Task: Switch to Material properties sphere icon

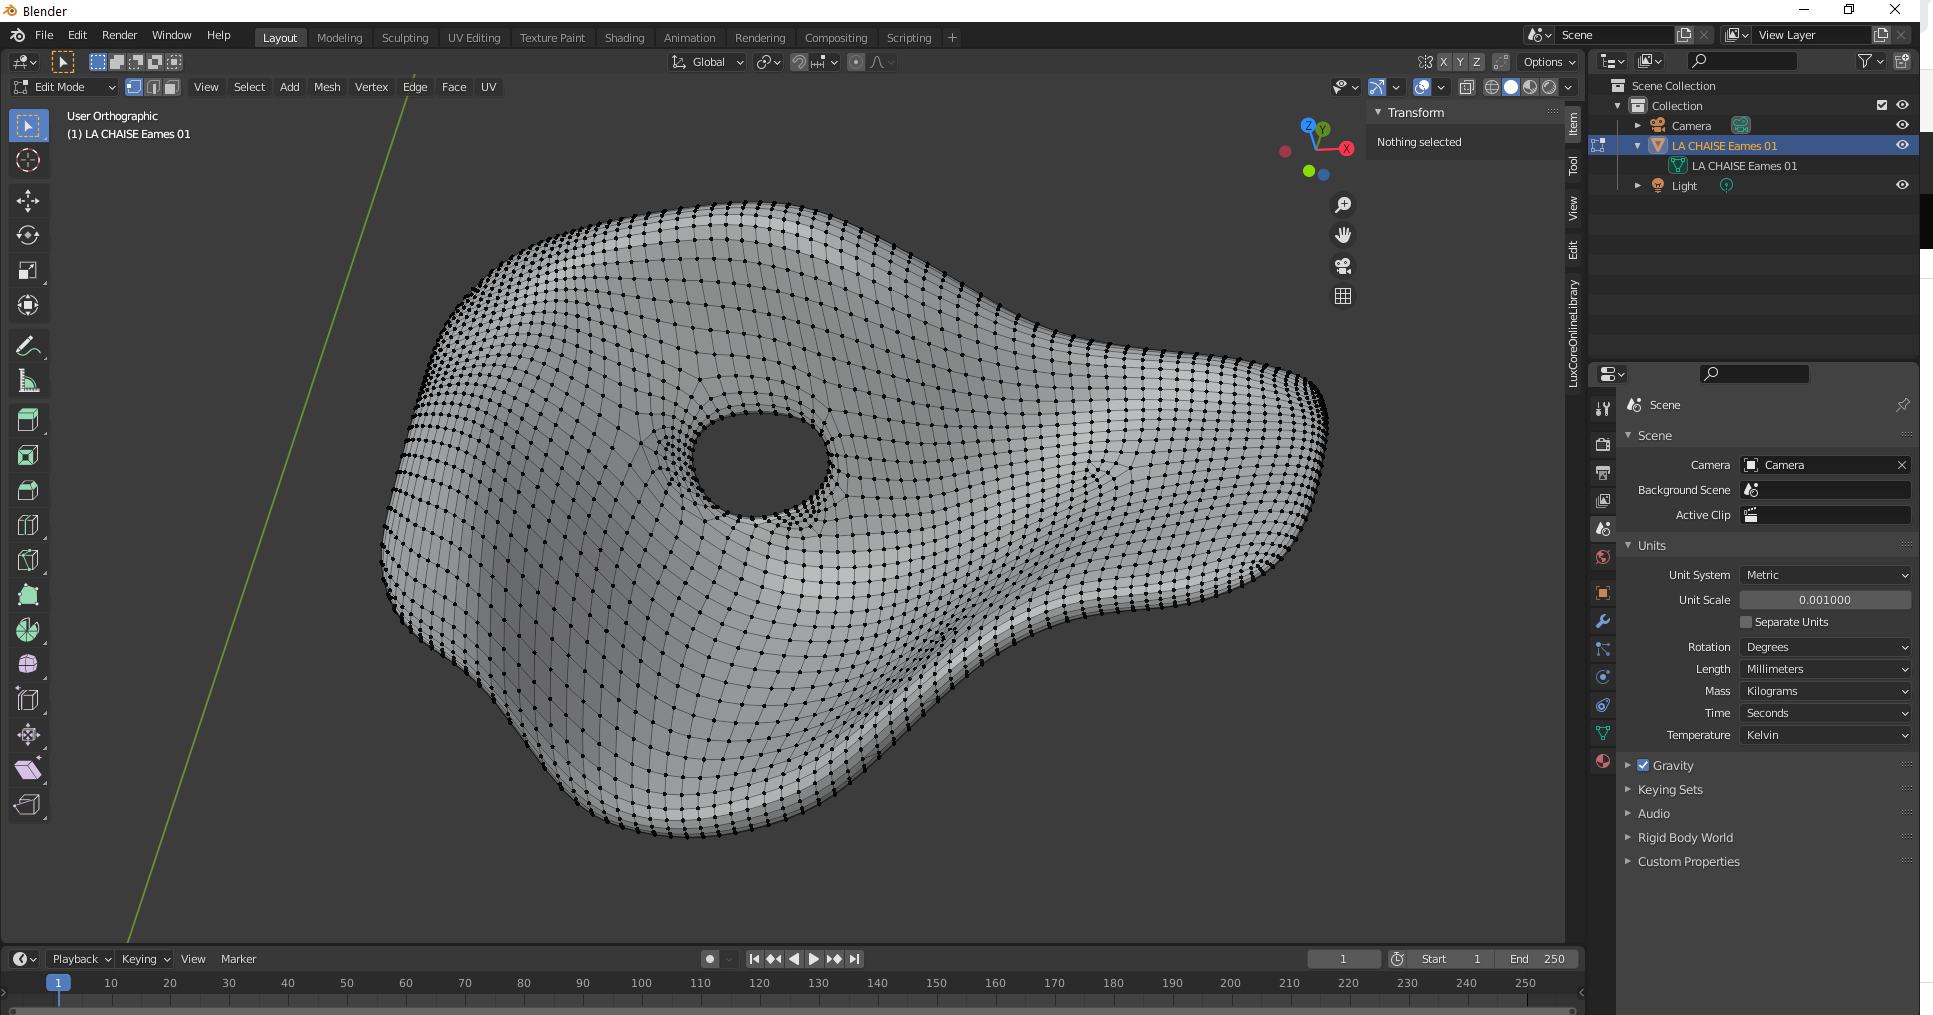Action: point(1603,761)
